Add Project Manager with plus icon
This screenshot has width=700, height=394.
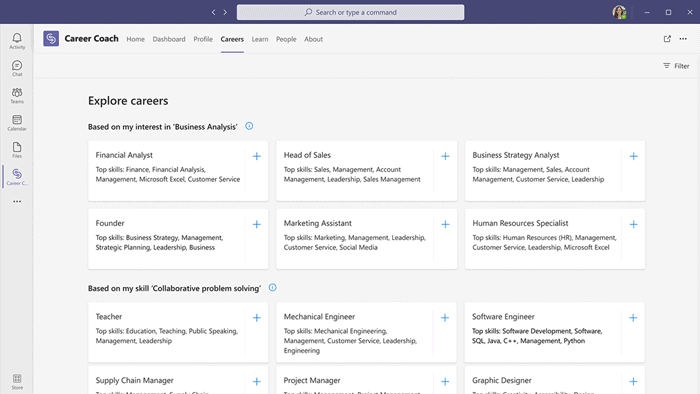coord(445,382)
